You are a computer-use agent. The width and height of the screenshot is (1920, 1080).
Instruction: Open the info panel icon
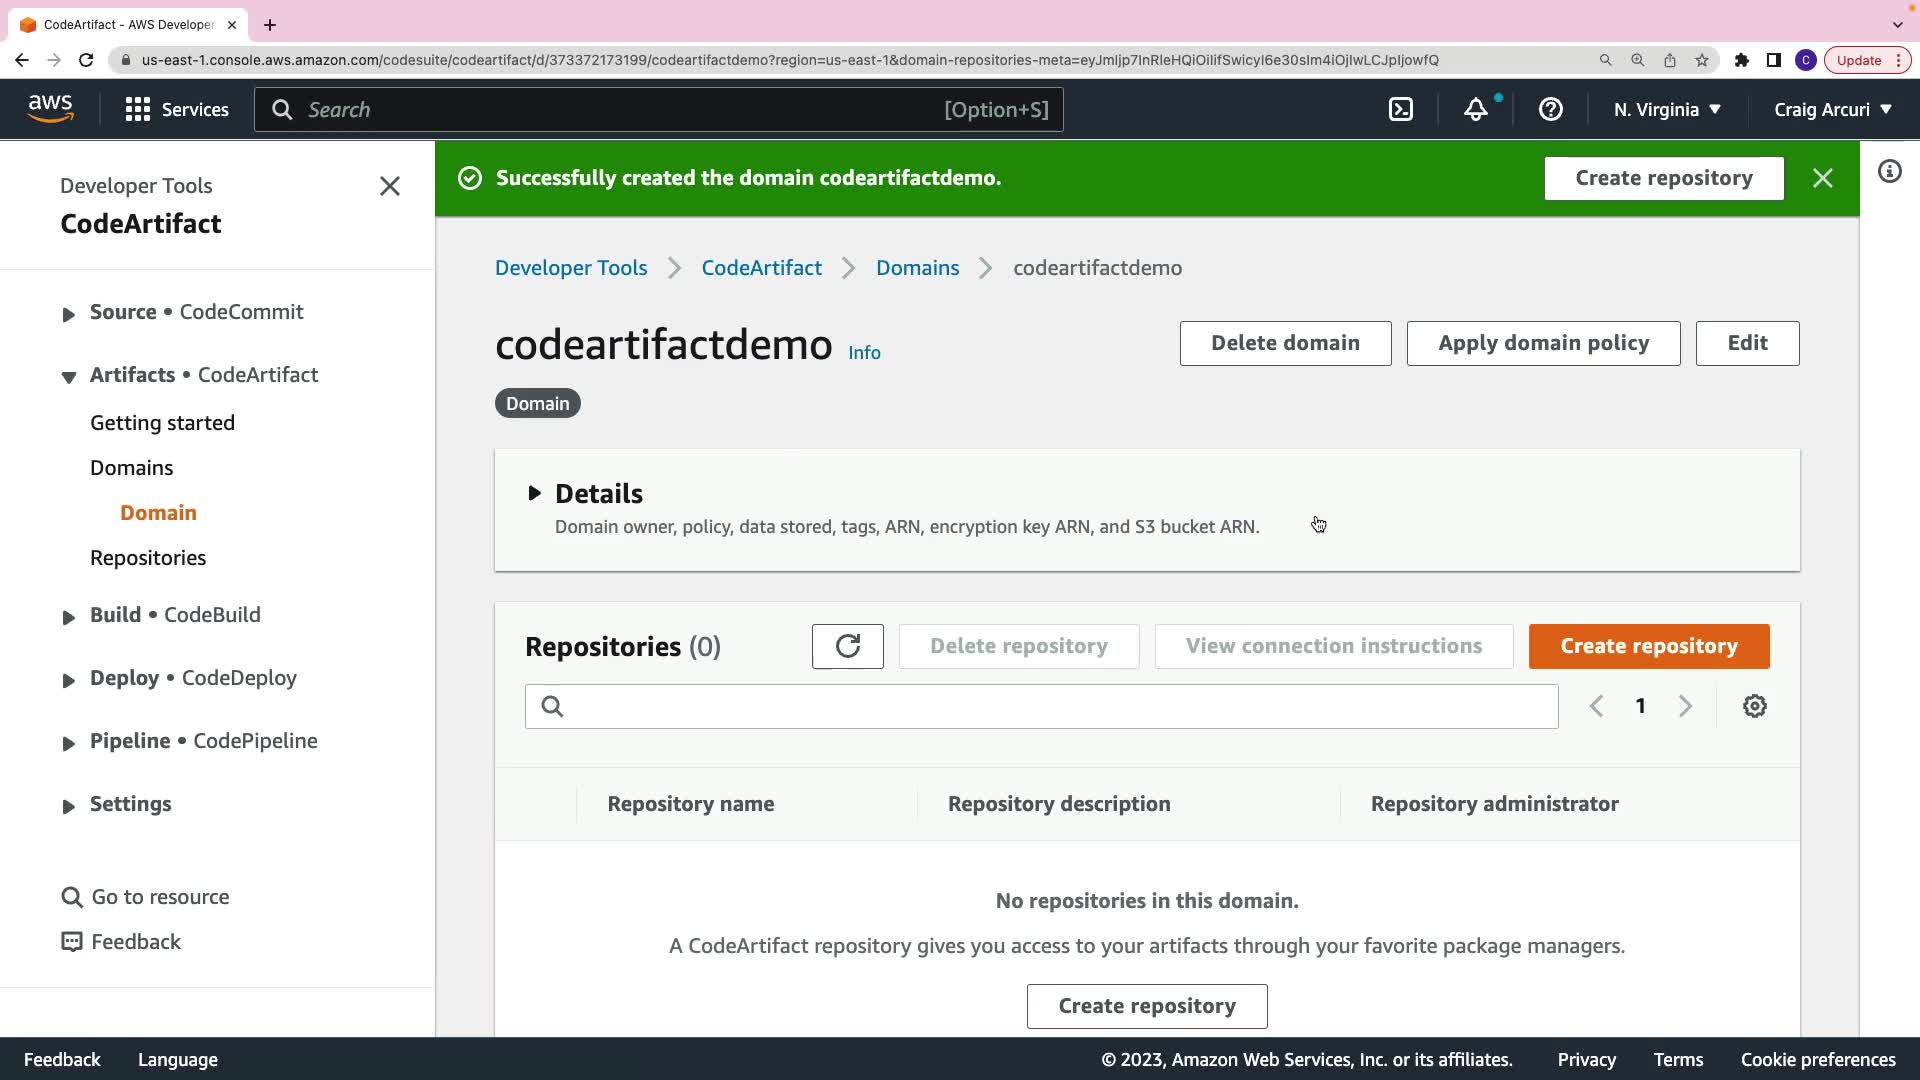(1889, 172)
